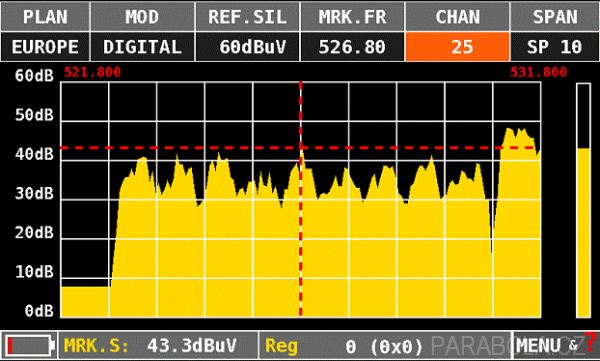Click the 531.800 stop frequency label

click(538, 72)
